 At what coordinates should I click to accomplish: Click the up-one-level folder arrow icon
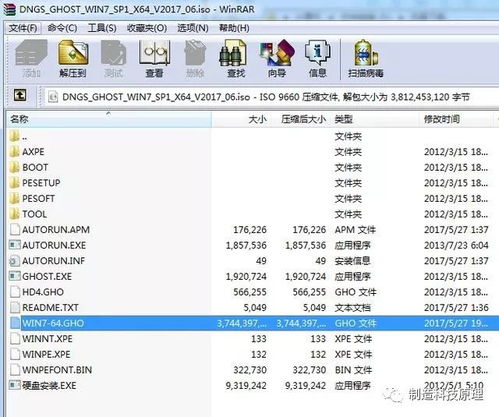(x=20, y=96)
